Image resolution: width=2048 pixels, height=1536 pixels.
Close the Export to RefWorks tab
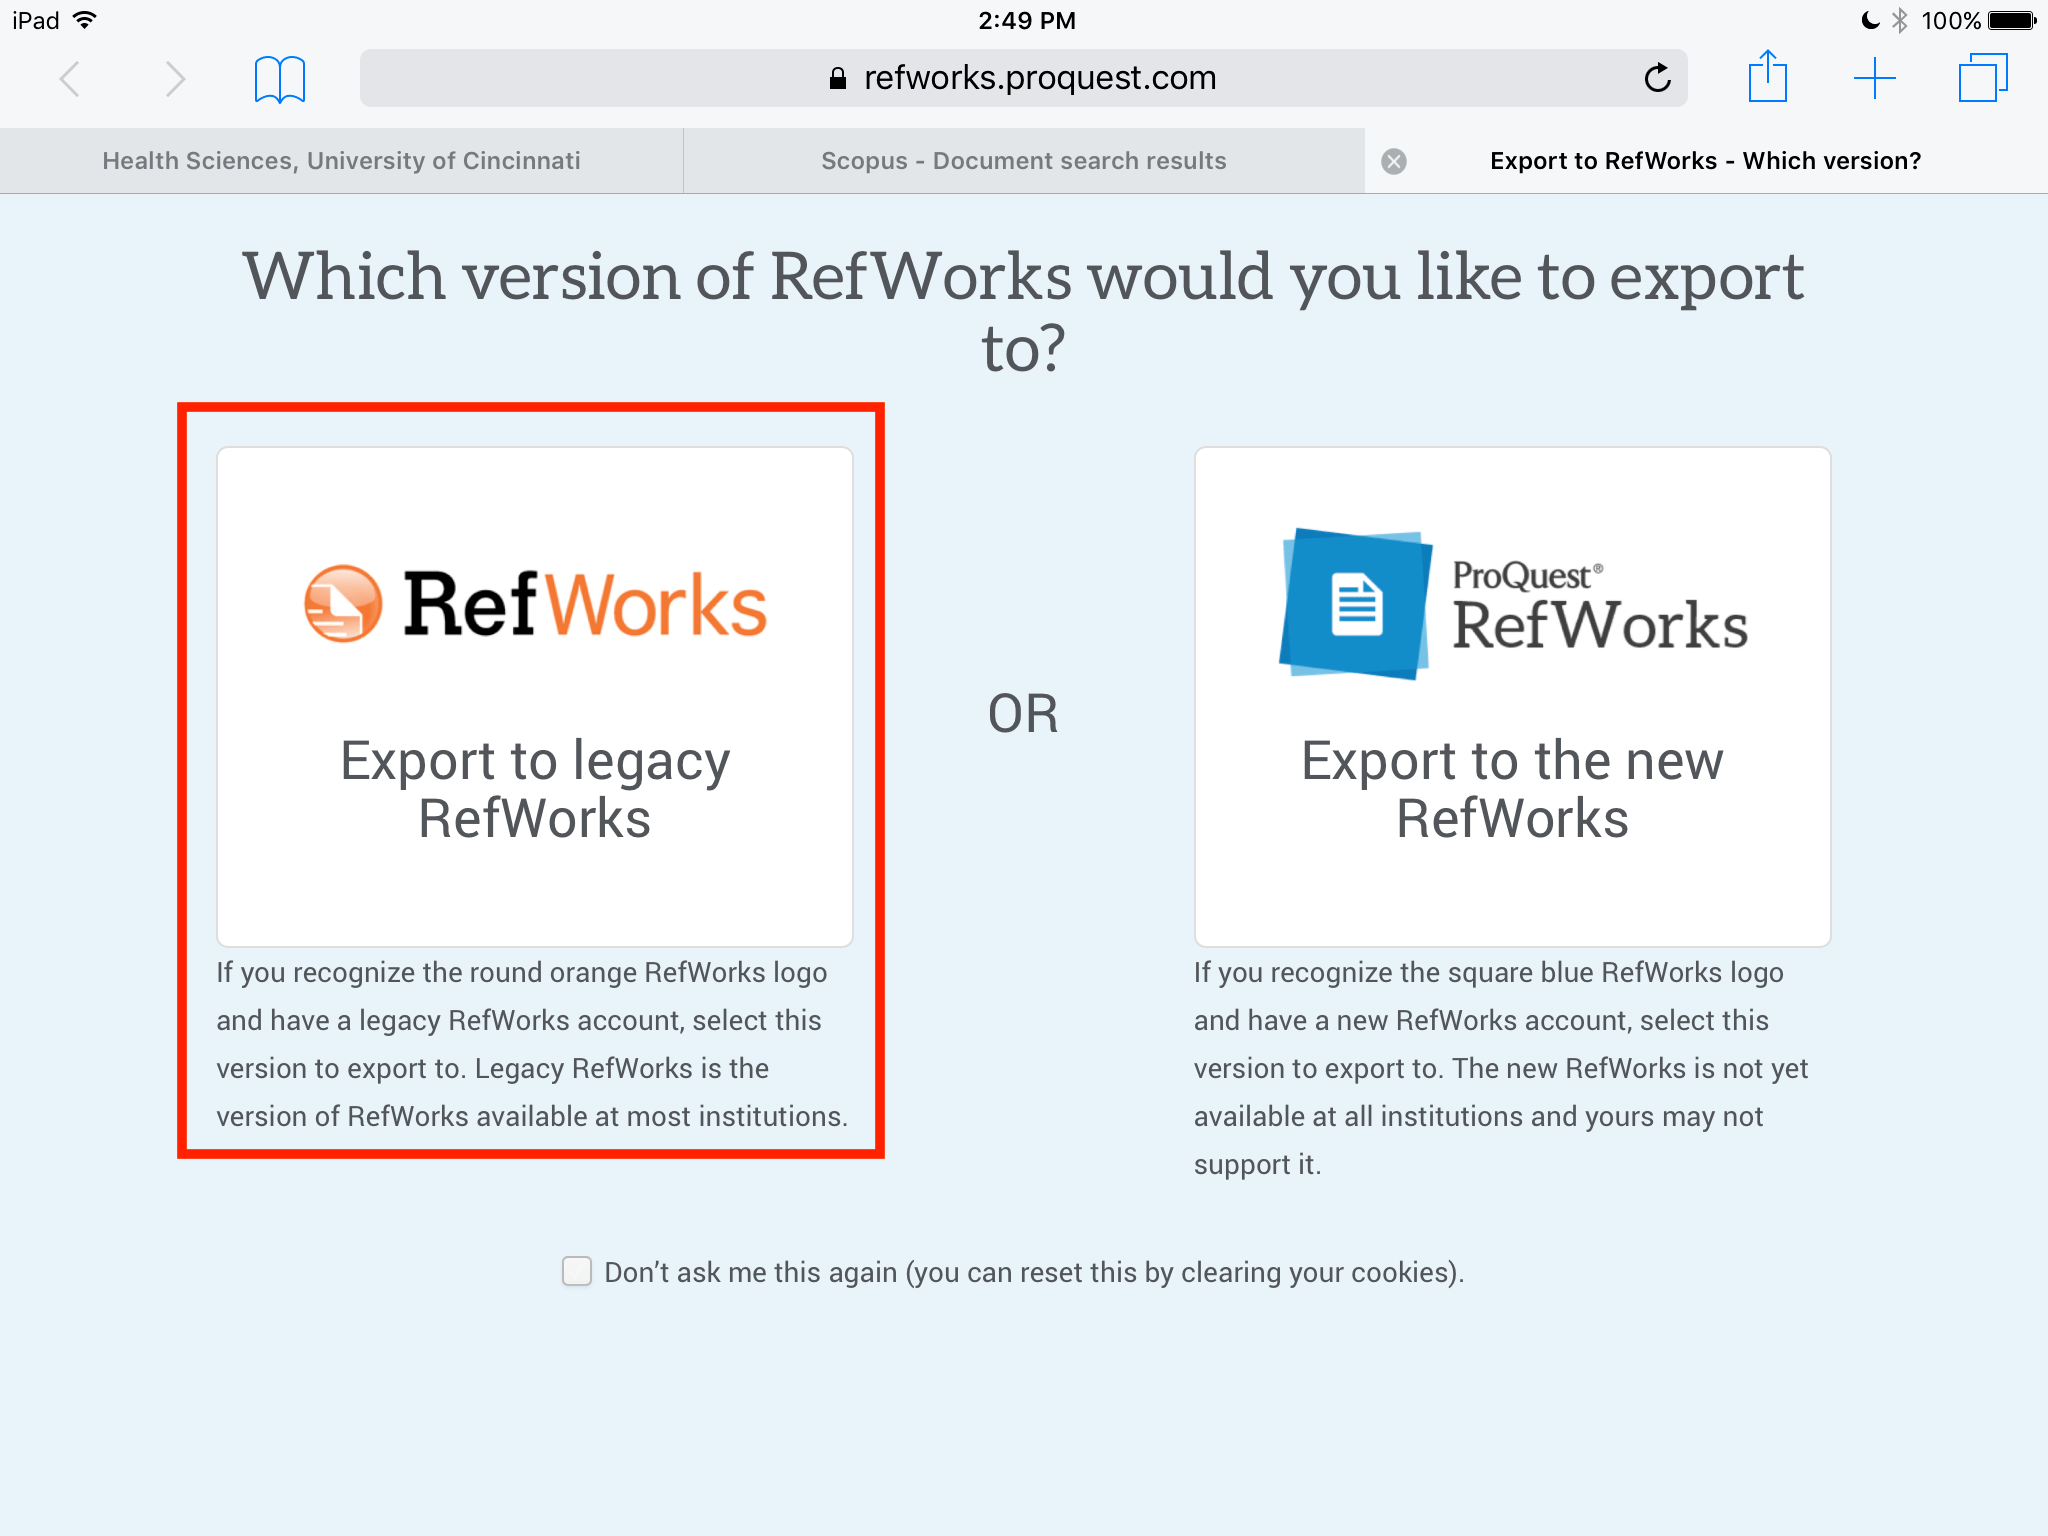(x=1394, y=161)
